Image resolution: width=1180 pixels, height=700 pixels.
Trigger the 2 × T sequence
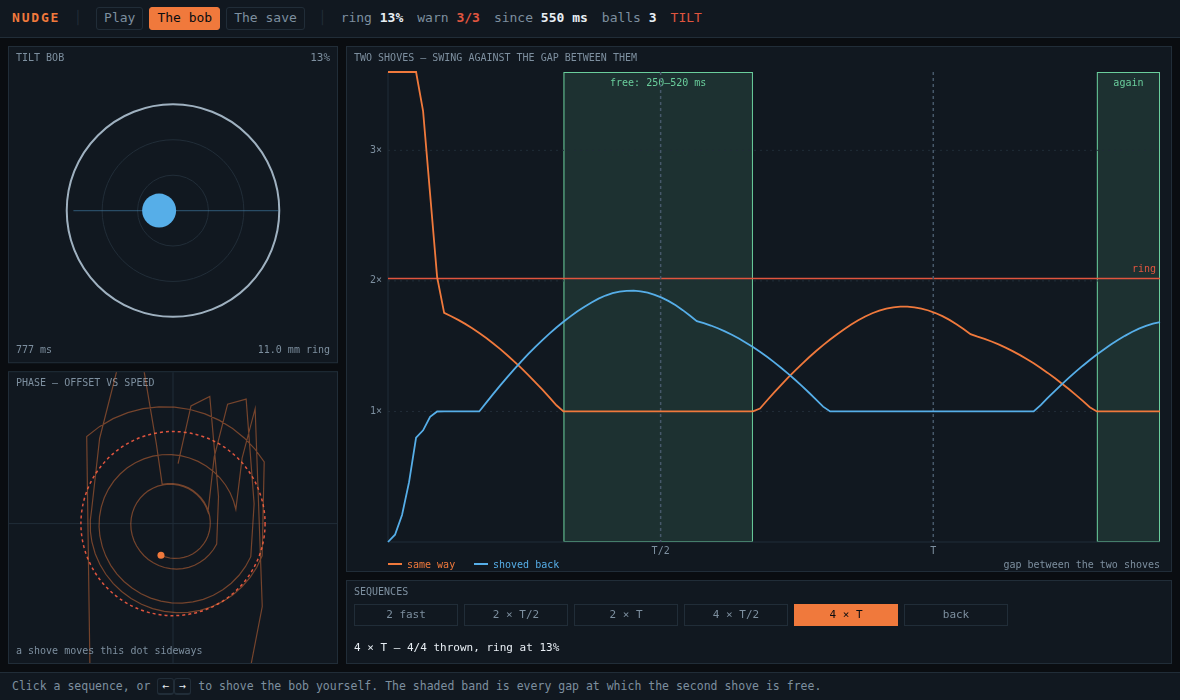point(625,615)
